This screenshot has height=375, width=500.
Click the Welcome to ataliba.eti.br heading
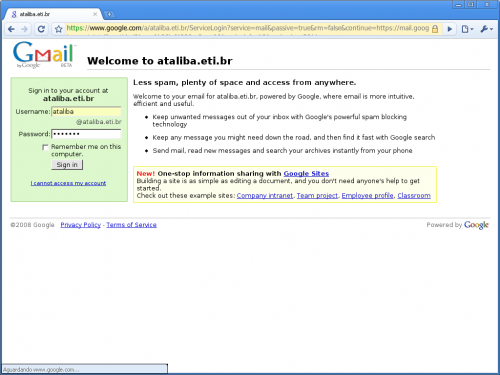coord(160,61)
